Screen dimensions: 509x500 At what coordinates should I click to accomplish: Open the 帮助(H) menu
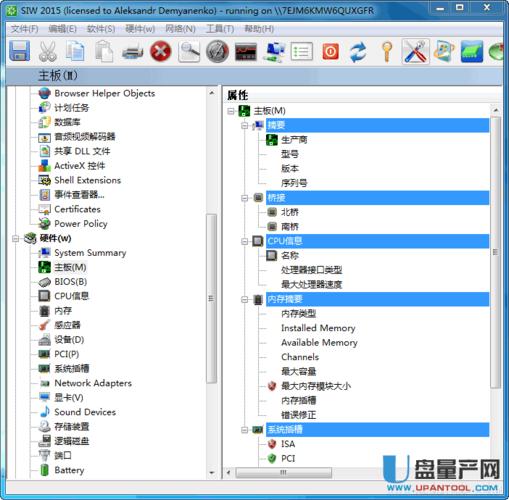[x=259, y=29]
